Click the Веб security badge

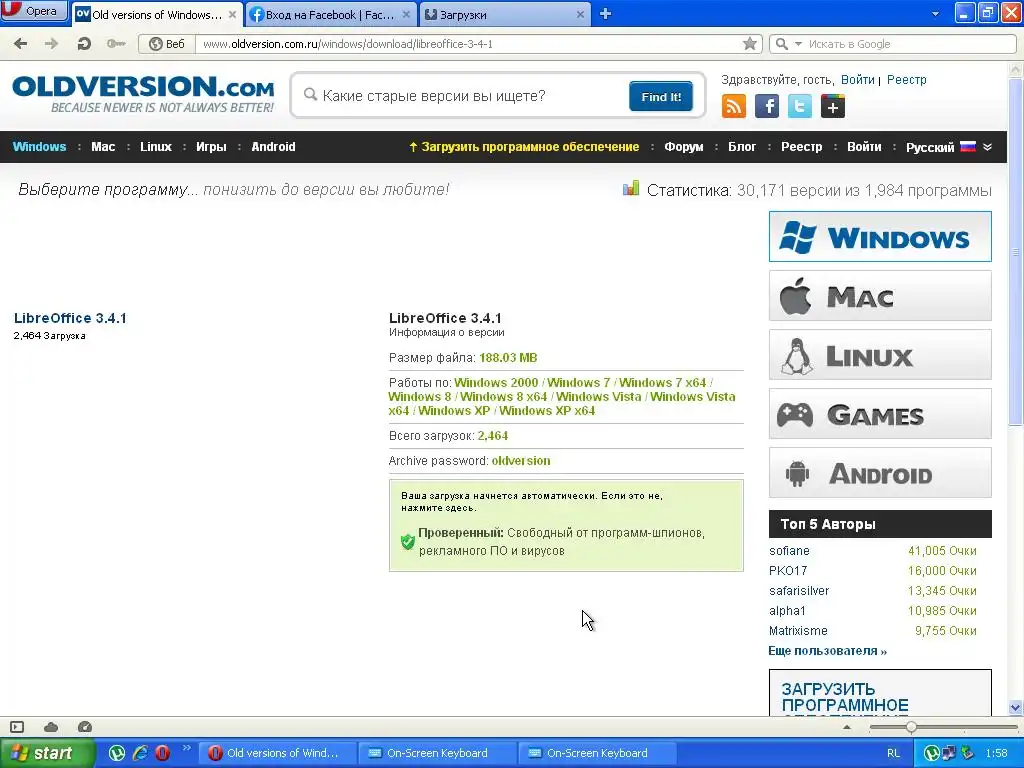[x=167, y=44]
